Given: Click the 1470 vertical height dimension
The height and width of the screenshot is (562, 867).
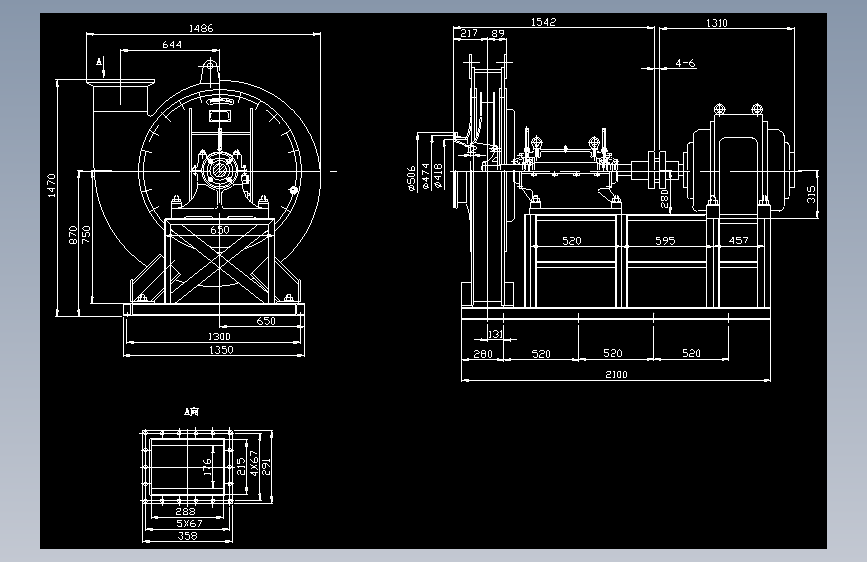Looking at the screenshot, I should [x=51, y=185].
